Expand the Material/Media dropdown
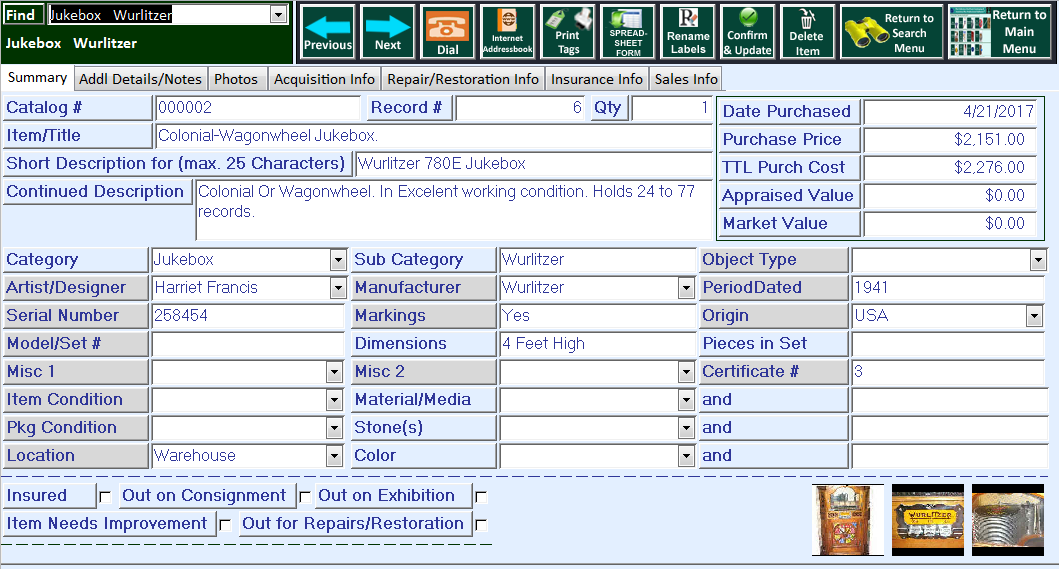 686,400
